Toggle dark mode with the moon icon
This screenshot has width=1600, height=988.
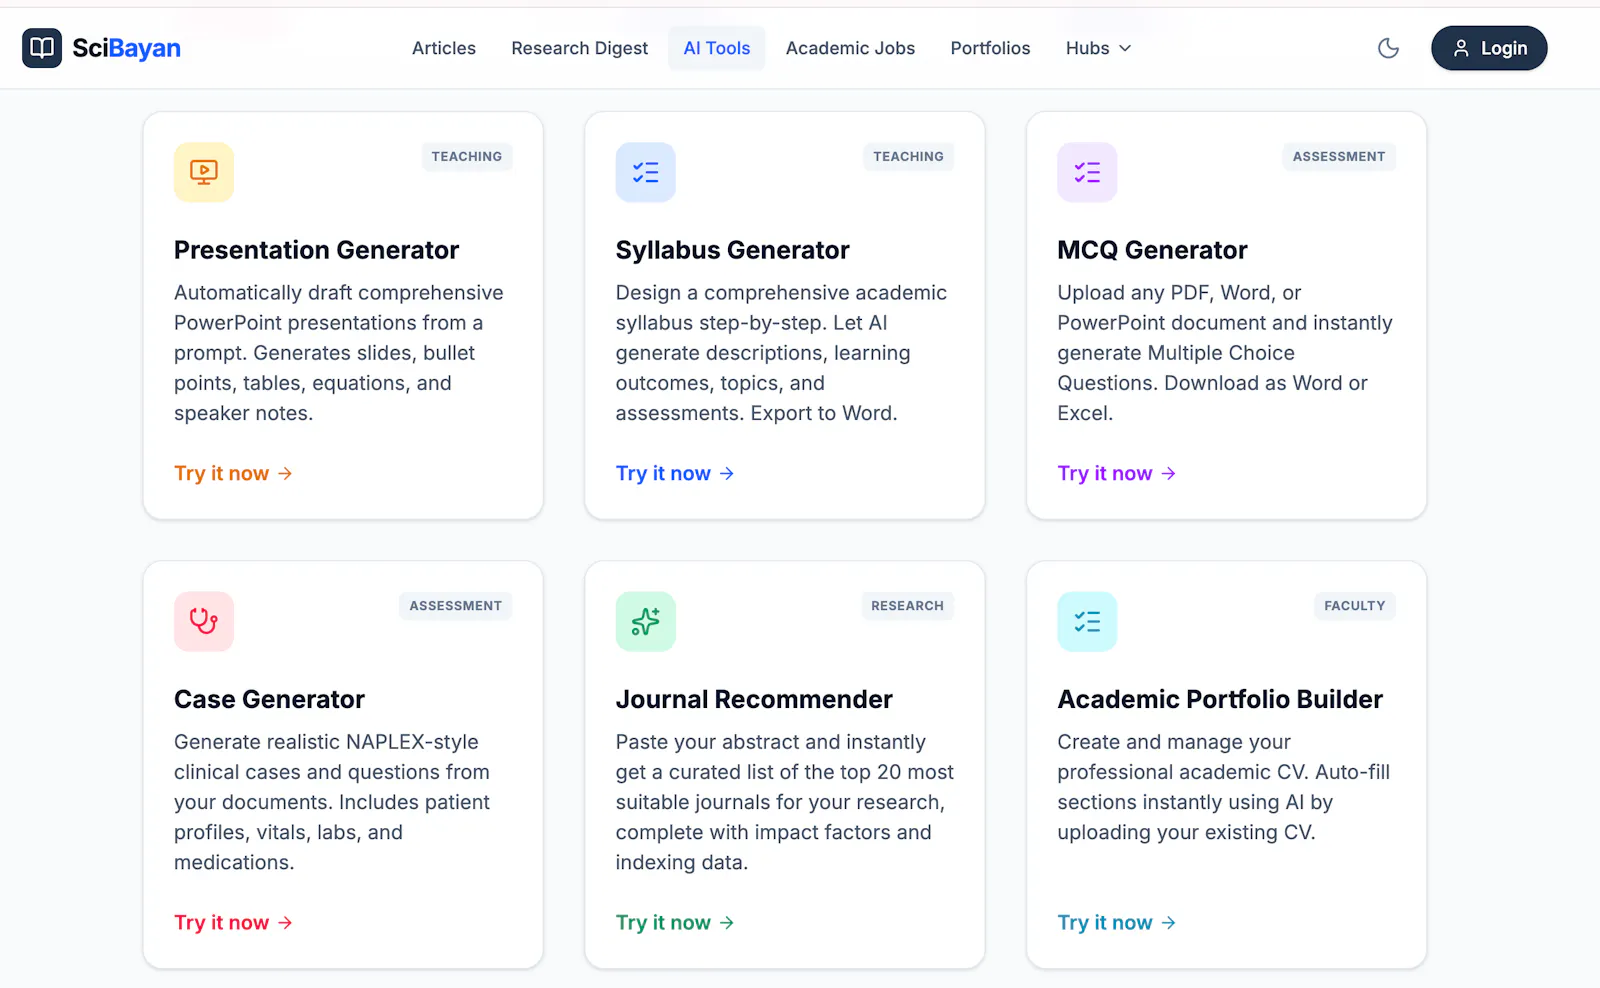click(1388, 48)
